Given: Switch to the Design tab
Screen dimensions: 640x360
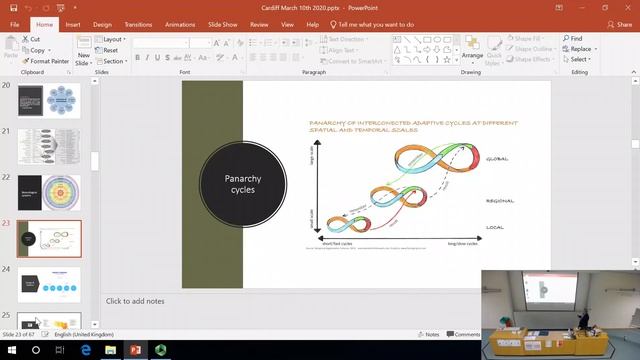Looking at the screenshot, I should [x=102, y=24].
